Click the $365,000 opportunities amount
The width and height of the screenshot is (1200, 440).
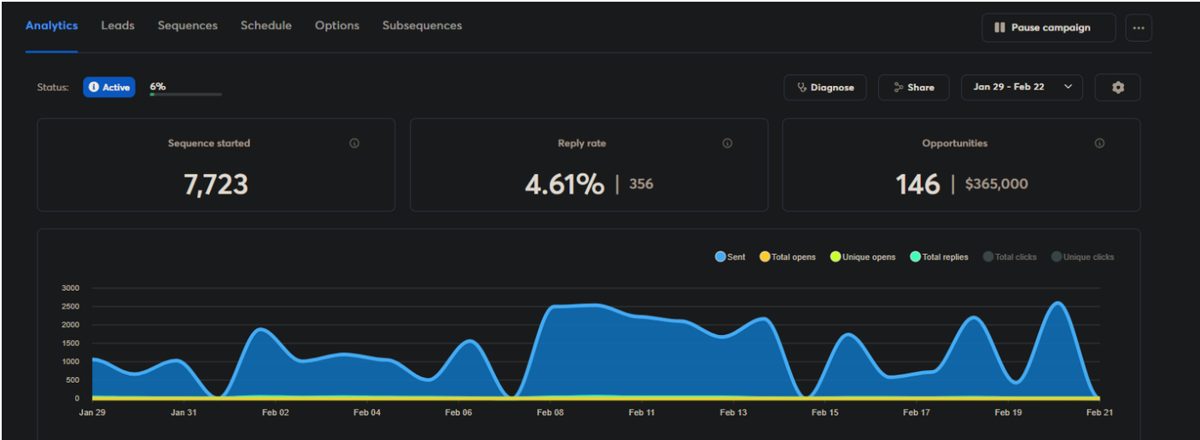[x=996, y=184]
